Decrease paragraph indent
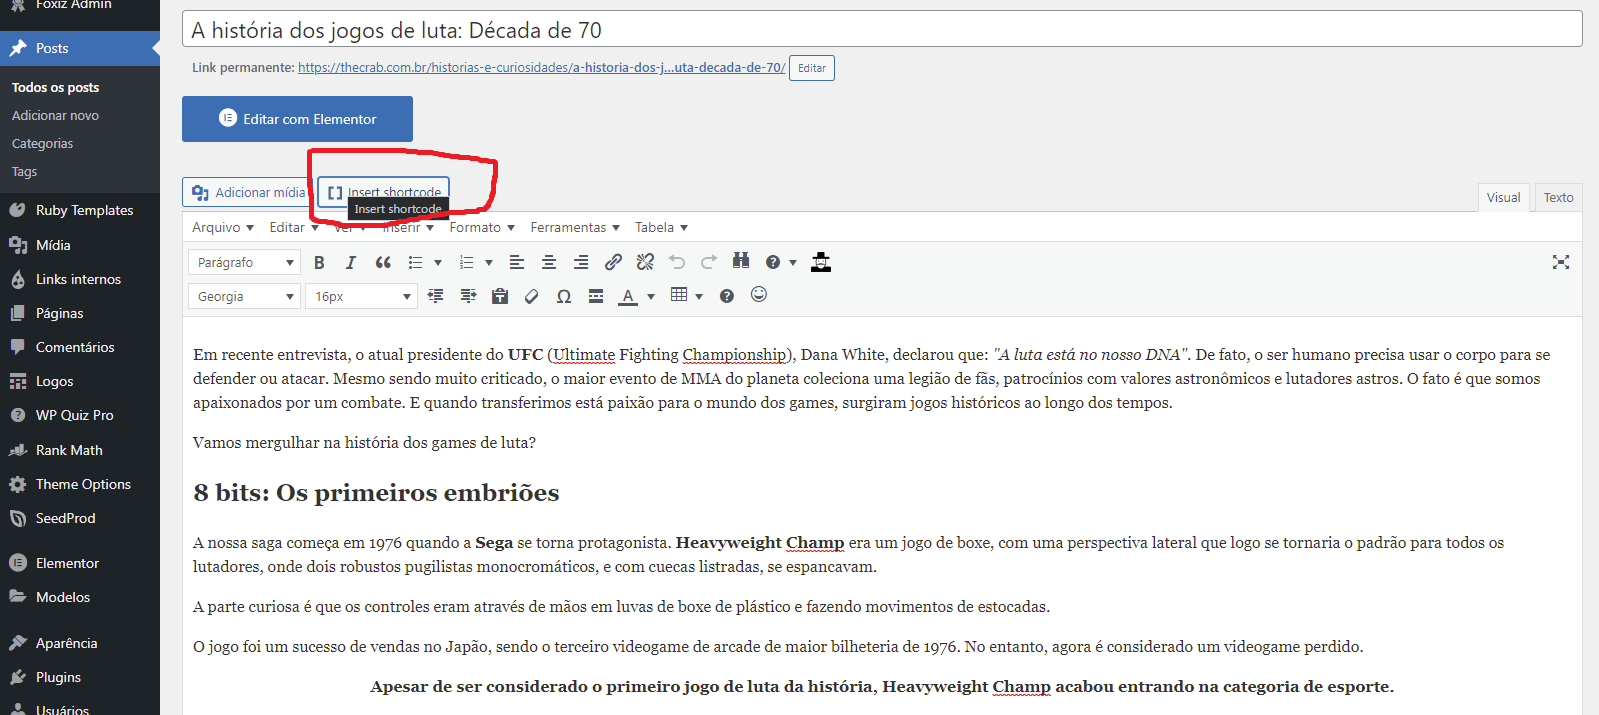 [436, 296]
